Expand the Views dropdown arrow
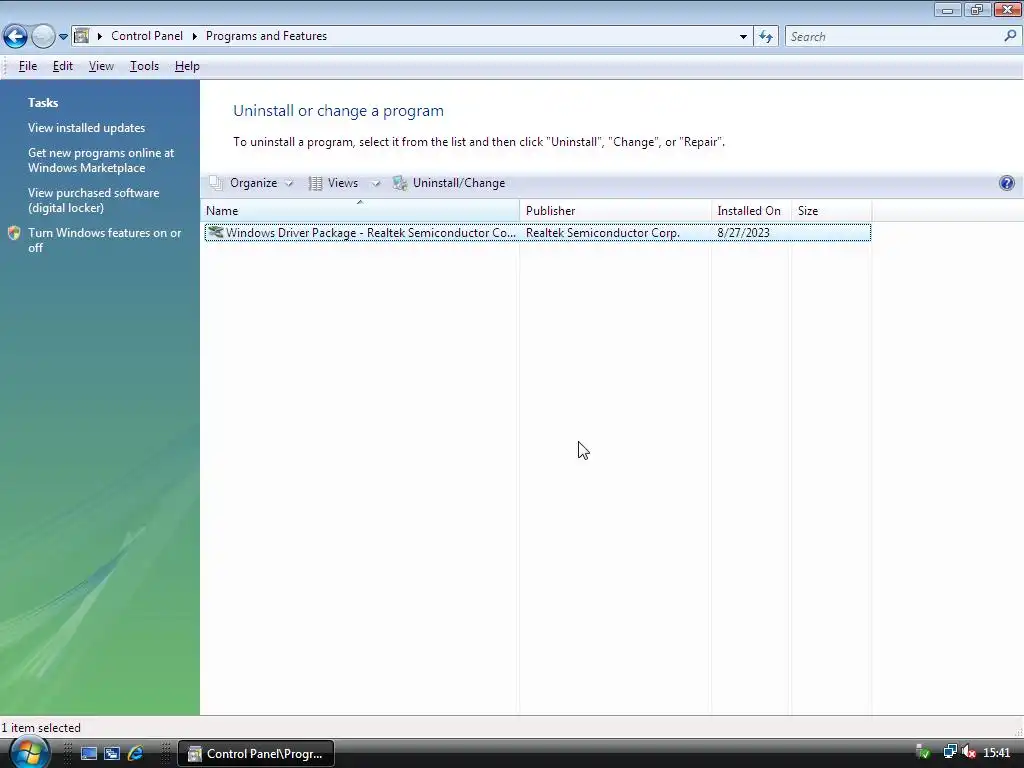This screenshot has width=1024, height=768. tap(376, 184)
